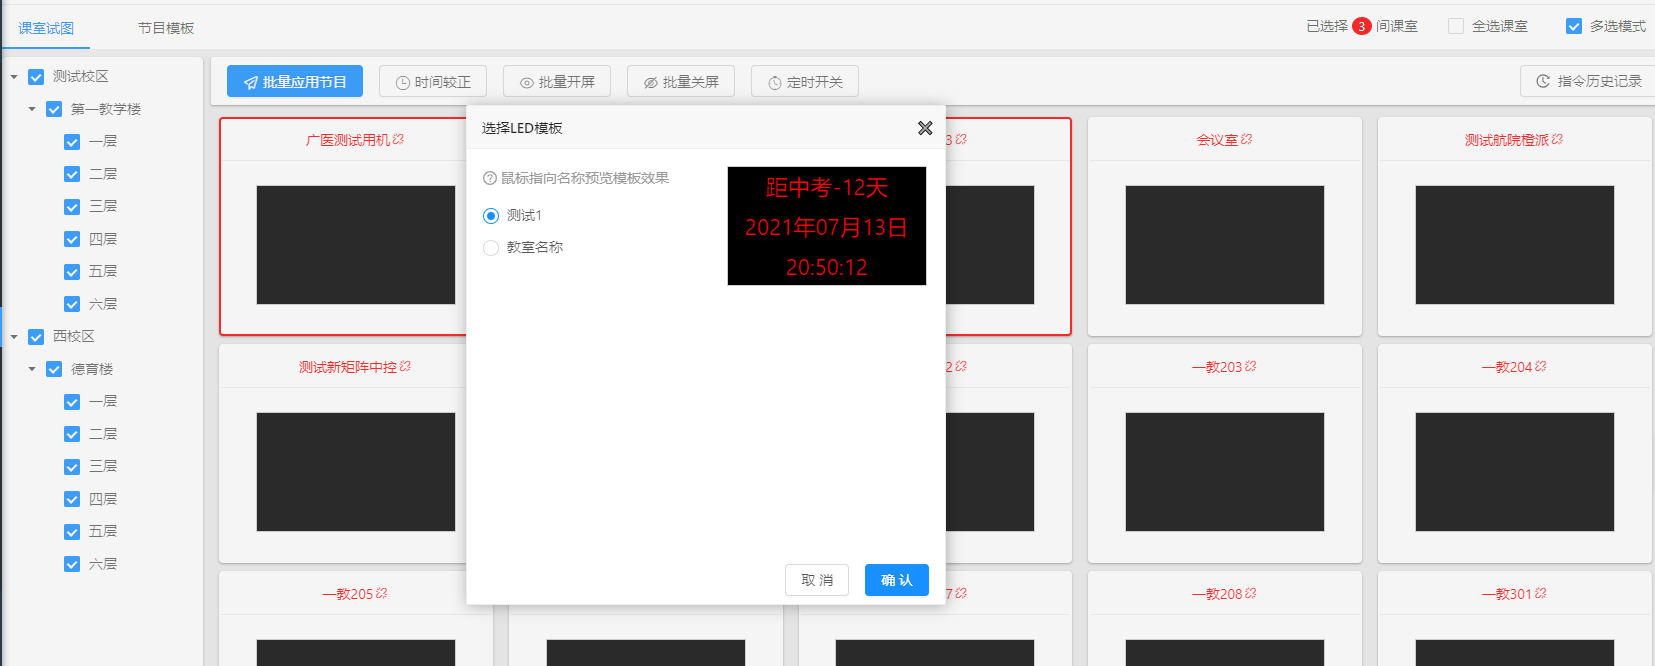Open 定时开关 settings
Screen dimensions: 1655x666
coord(805,81)
